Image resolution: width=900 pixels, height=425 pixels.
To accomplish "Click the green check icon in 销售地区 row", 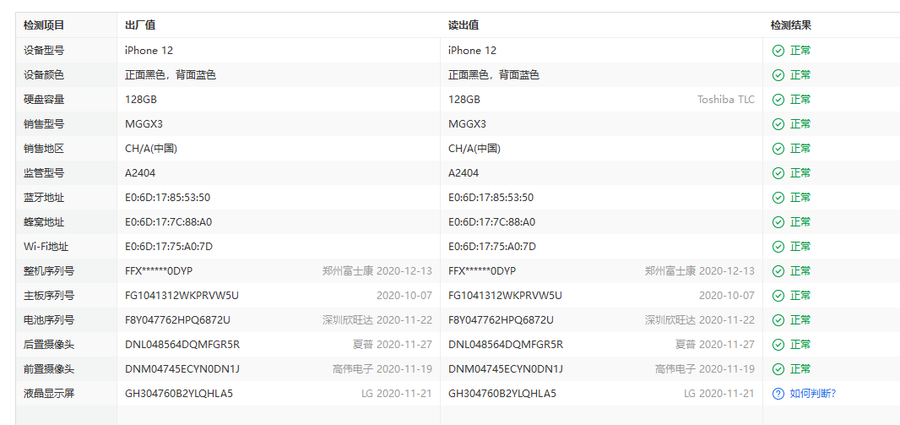I will point(778,149).
